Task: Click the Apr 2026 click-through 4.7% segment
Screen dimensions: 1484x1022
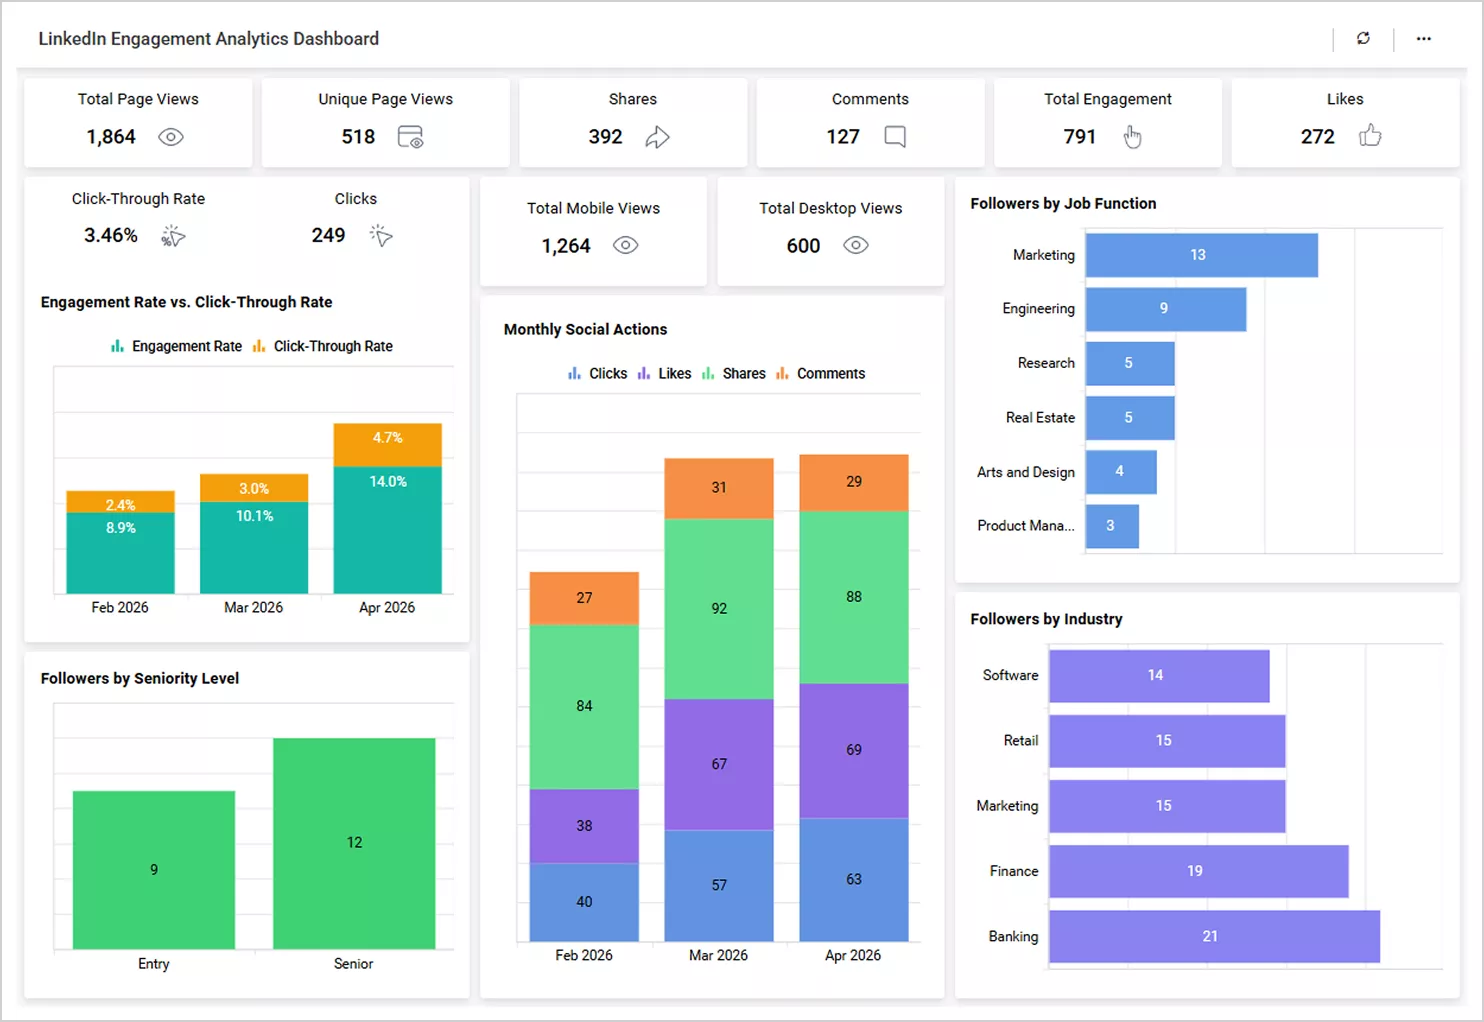Action: coord(388,445)
